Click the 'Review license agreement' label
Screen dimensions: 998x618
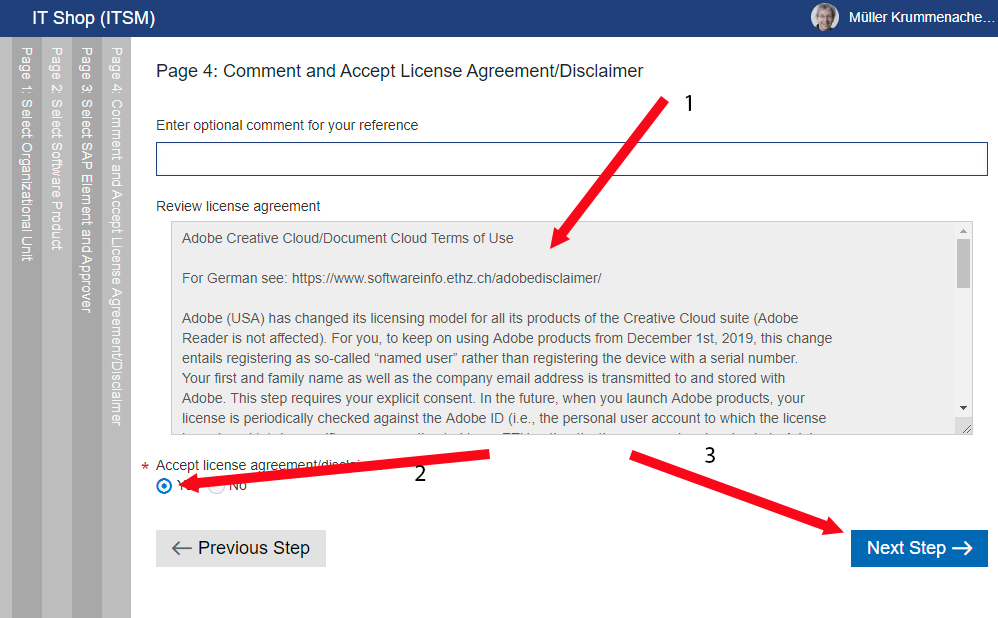(238, 206)
